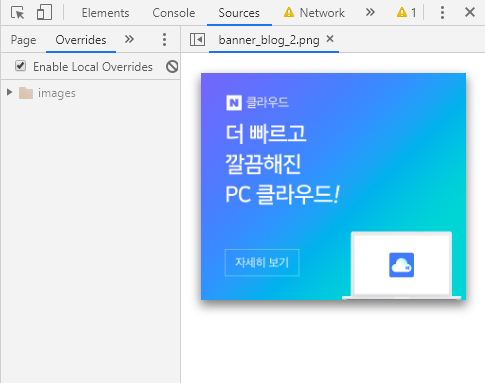485x383 pixels.
Task: Select the banner_blog_2.png file tab
Action: point(269,40)
